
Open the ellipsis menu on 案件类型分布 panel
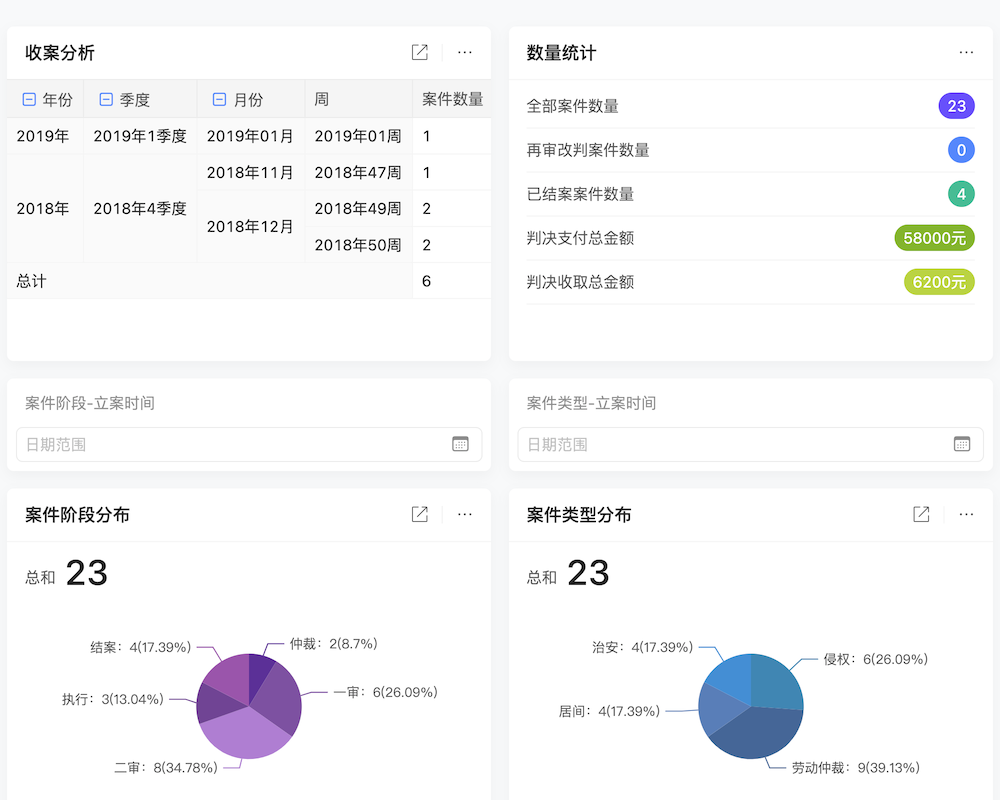966,514
